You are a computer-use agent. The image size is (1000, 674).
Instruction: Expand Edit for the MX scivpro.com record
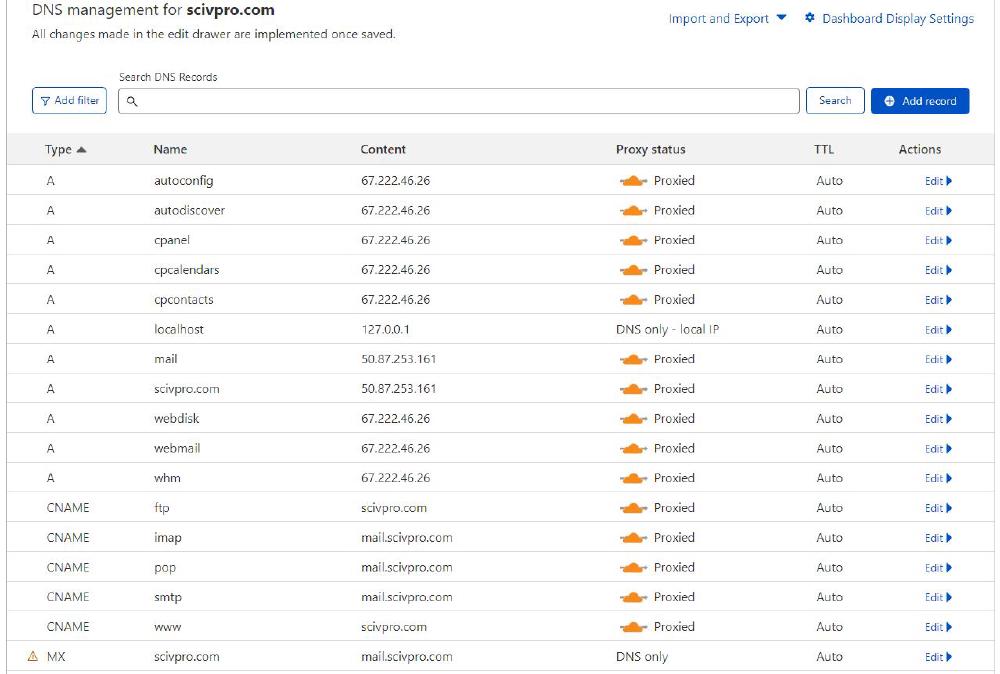tap(938, 657)
